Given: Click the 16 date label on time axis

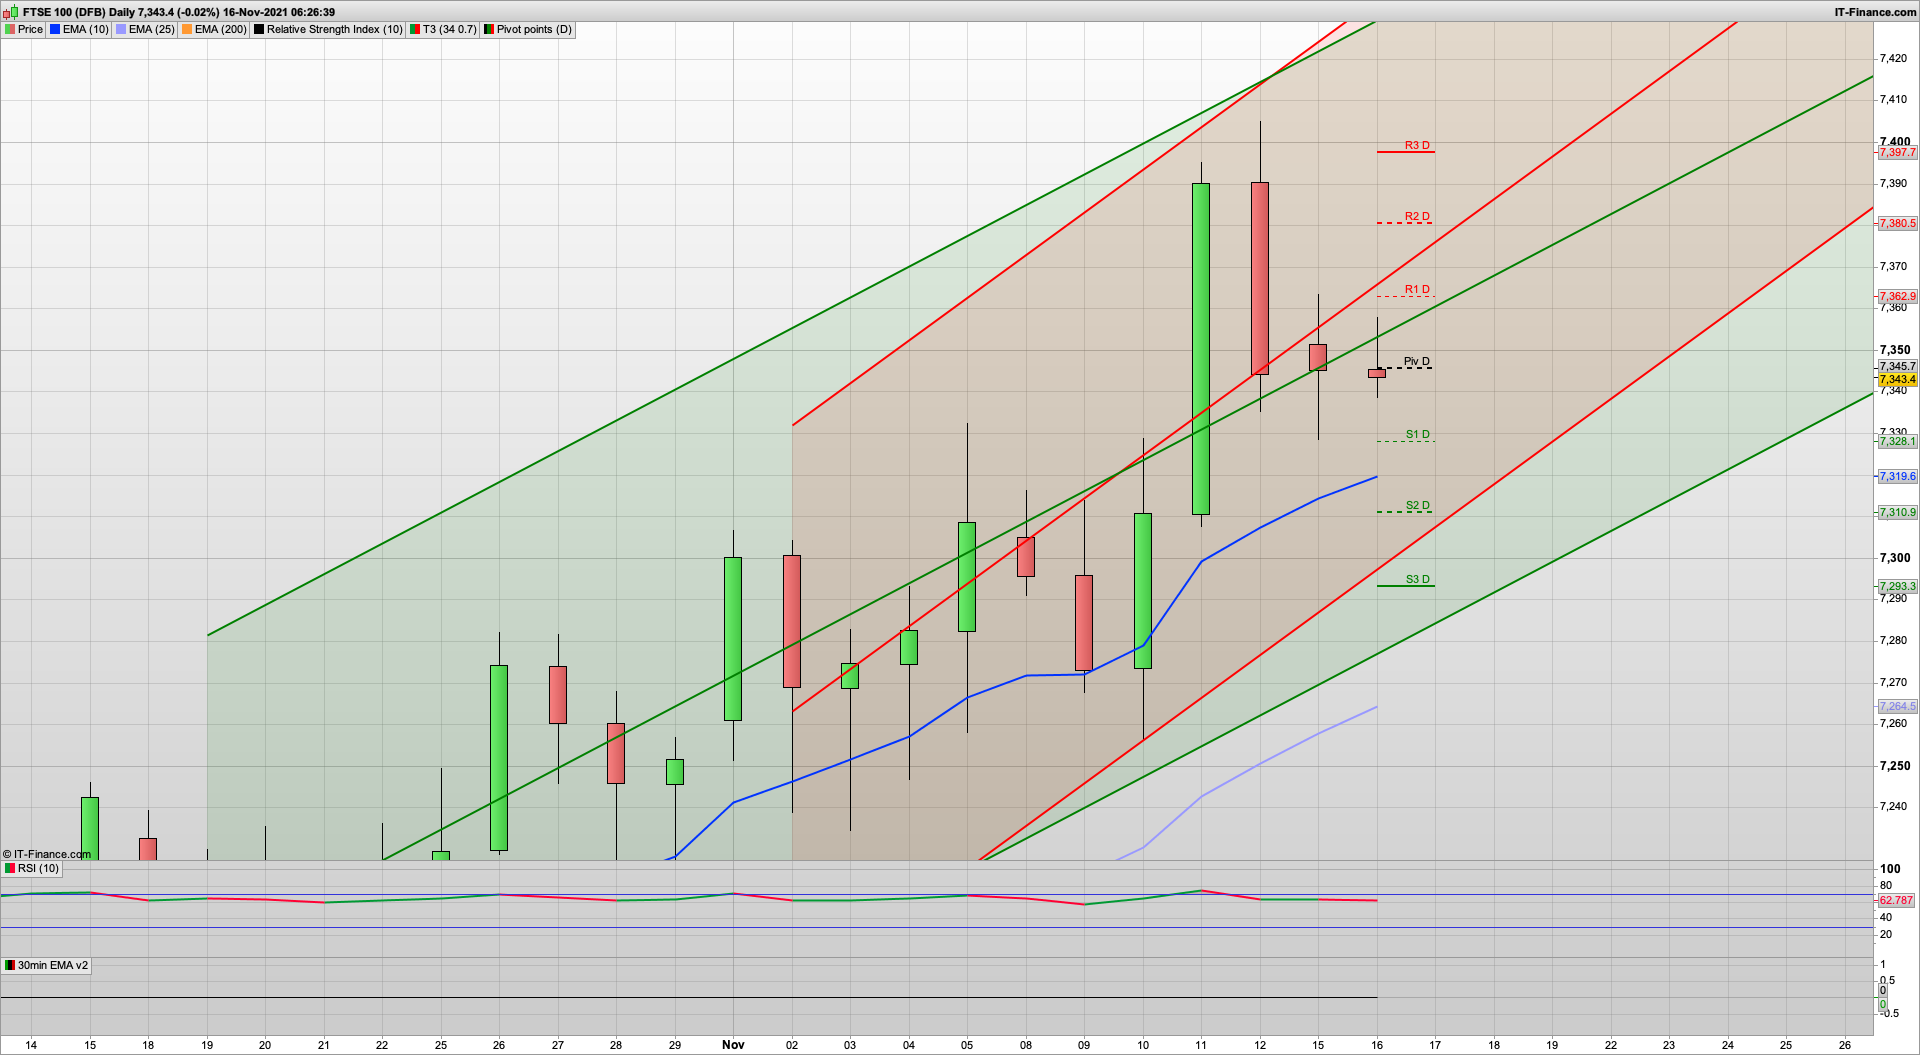Looking at the screenshot, I should 1377,1045.
